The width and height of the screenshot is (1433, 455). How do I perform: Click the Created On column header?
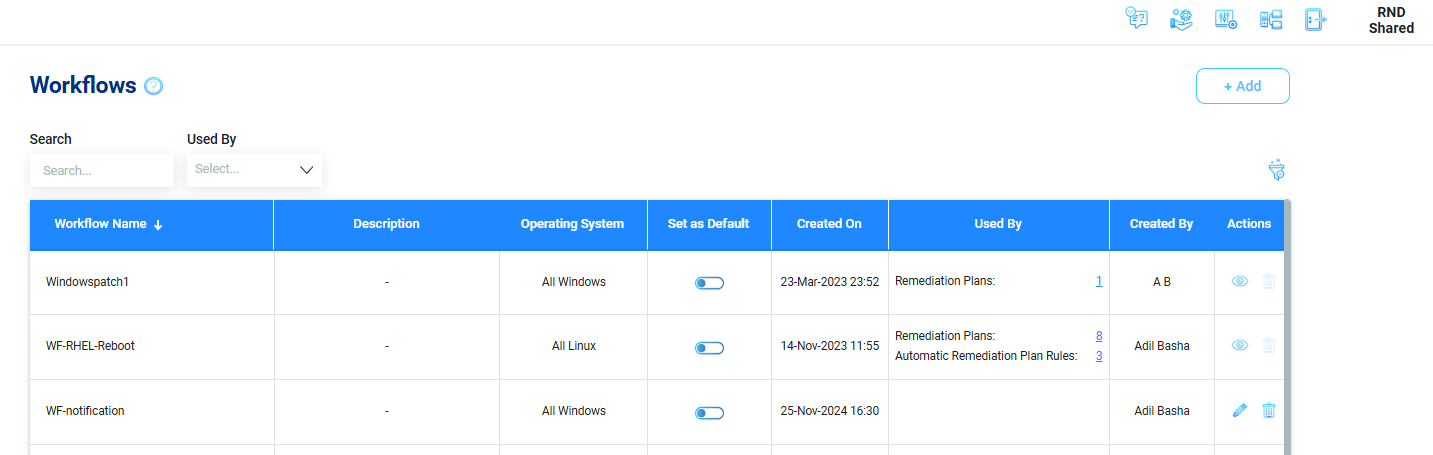pos(829,224)
